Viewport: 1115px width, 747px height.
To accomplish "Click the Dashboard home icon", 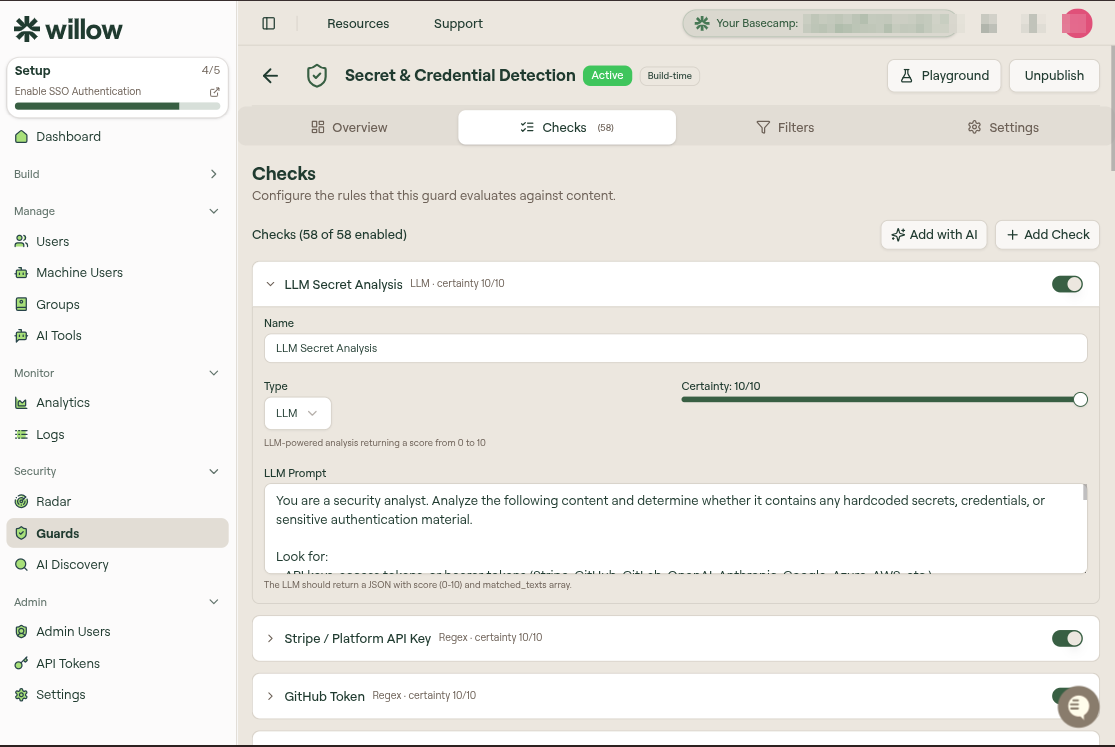I will coord(21,137).
